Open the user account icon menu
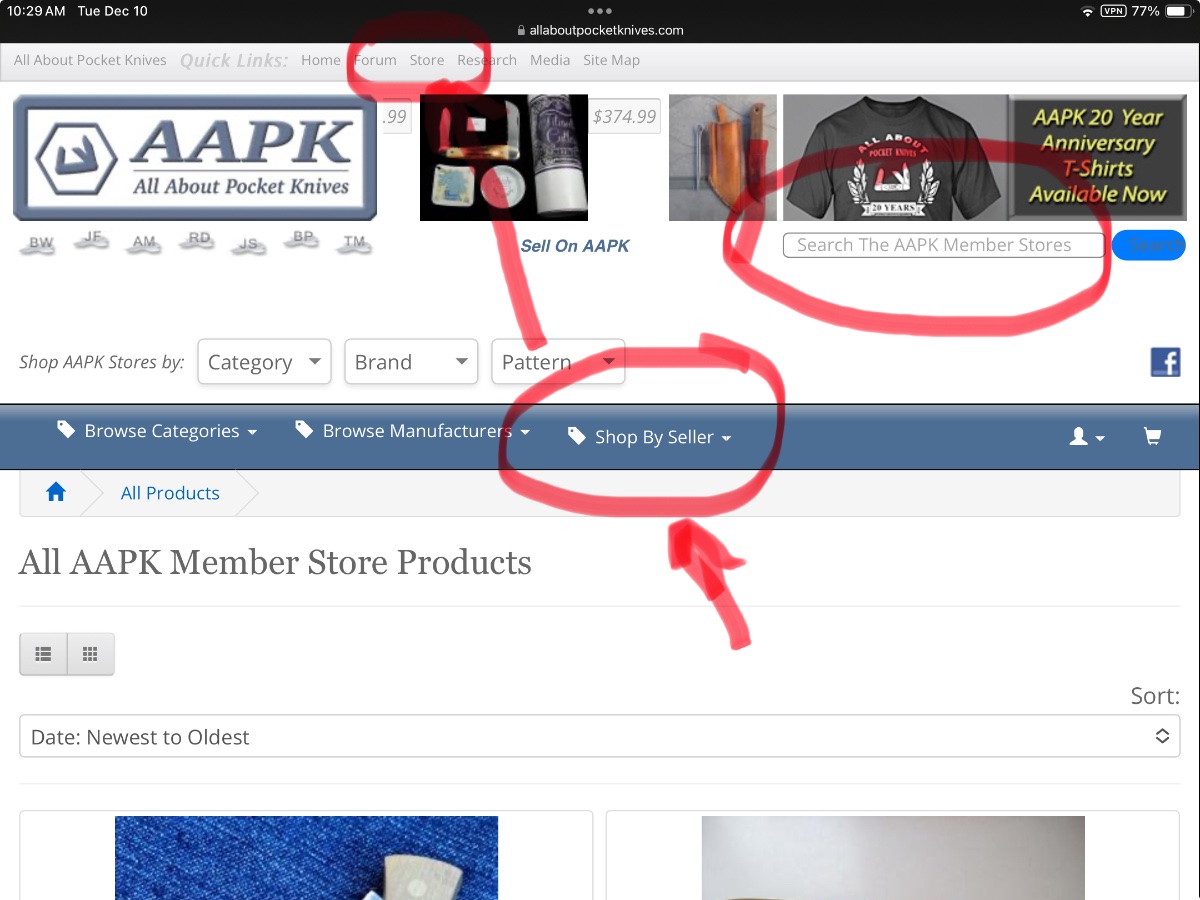 tap(1087, 436)
